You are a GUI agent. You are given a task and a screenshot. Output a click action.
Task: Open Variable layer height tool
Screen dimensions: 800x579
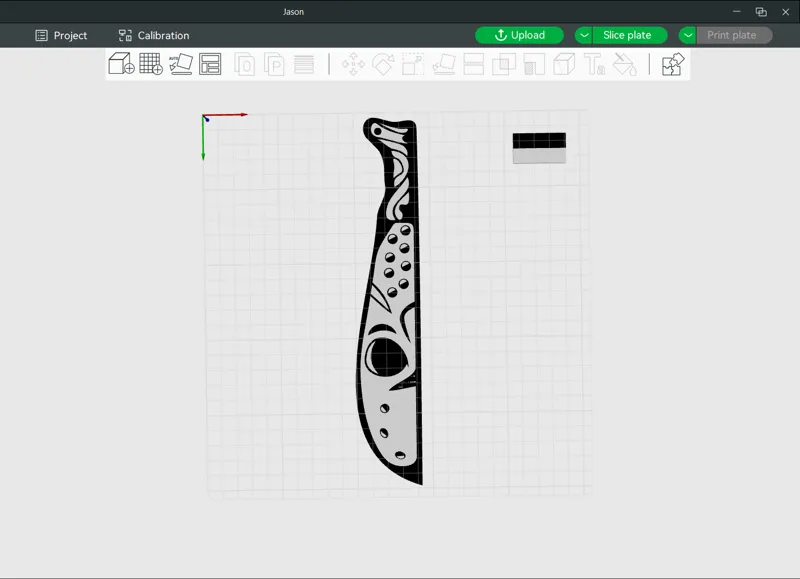click(304, 65)
